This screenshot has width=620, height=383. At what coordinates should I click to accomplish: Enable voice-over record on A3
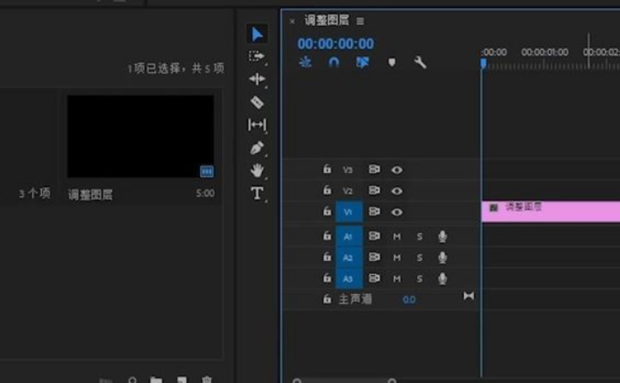[442, 279]
